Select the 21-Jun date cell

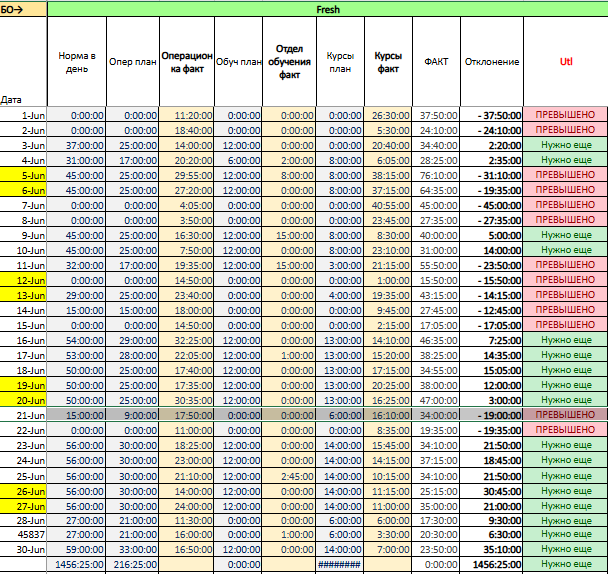pos(23,415)
